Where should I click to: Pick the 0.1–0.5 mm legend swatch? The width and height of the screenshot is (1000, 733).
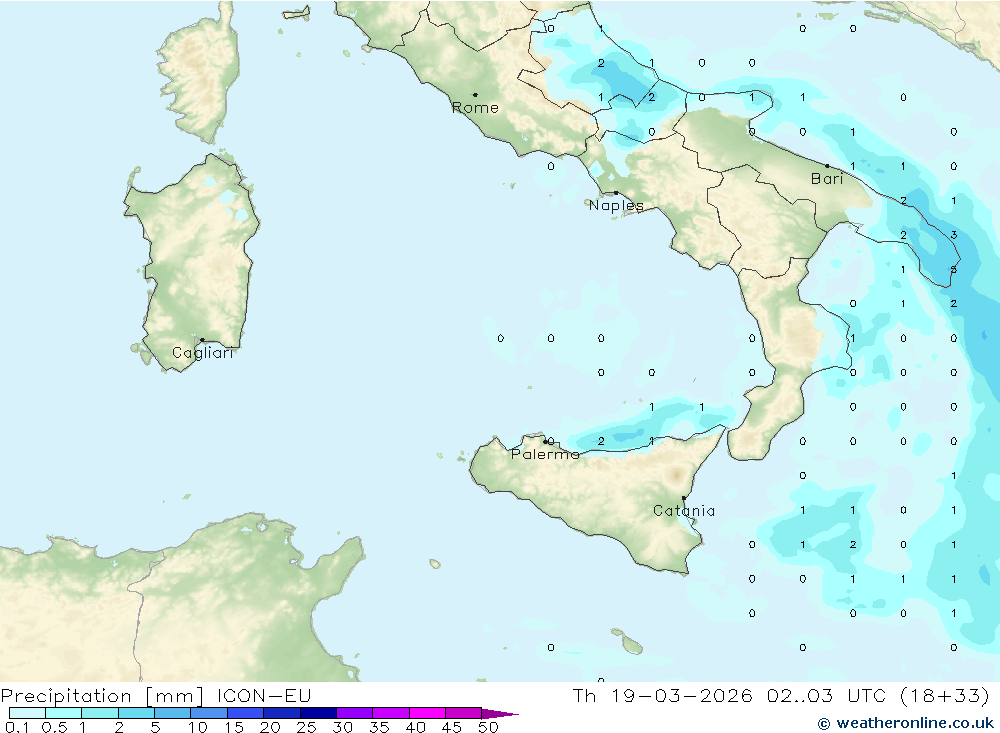(27, 713)
